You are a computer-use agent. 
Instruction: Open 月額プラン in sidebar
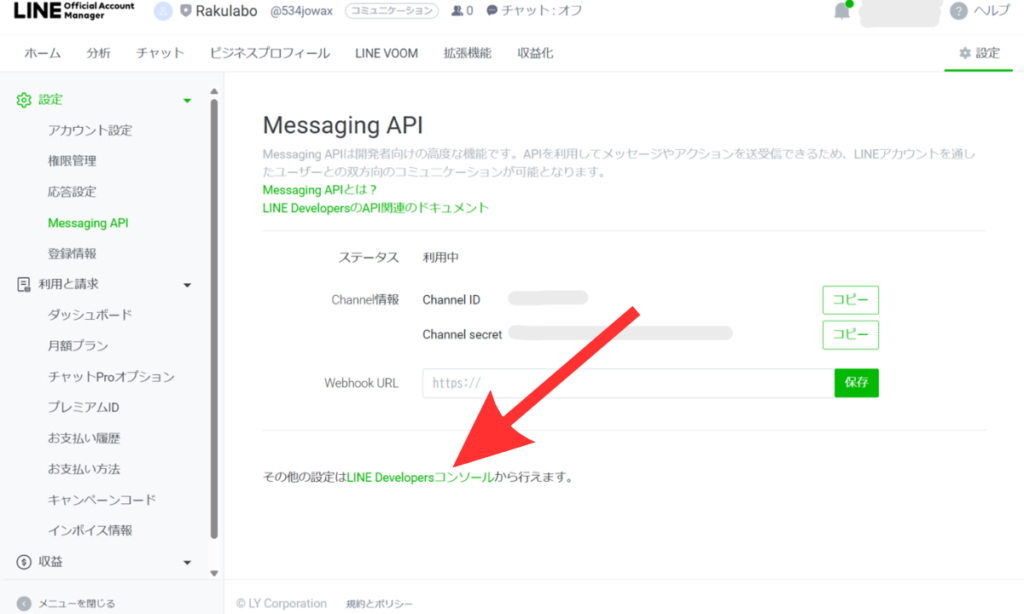pyautogui.click(x=78, y=346)
